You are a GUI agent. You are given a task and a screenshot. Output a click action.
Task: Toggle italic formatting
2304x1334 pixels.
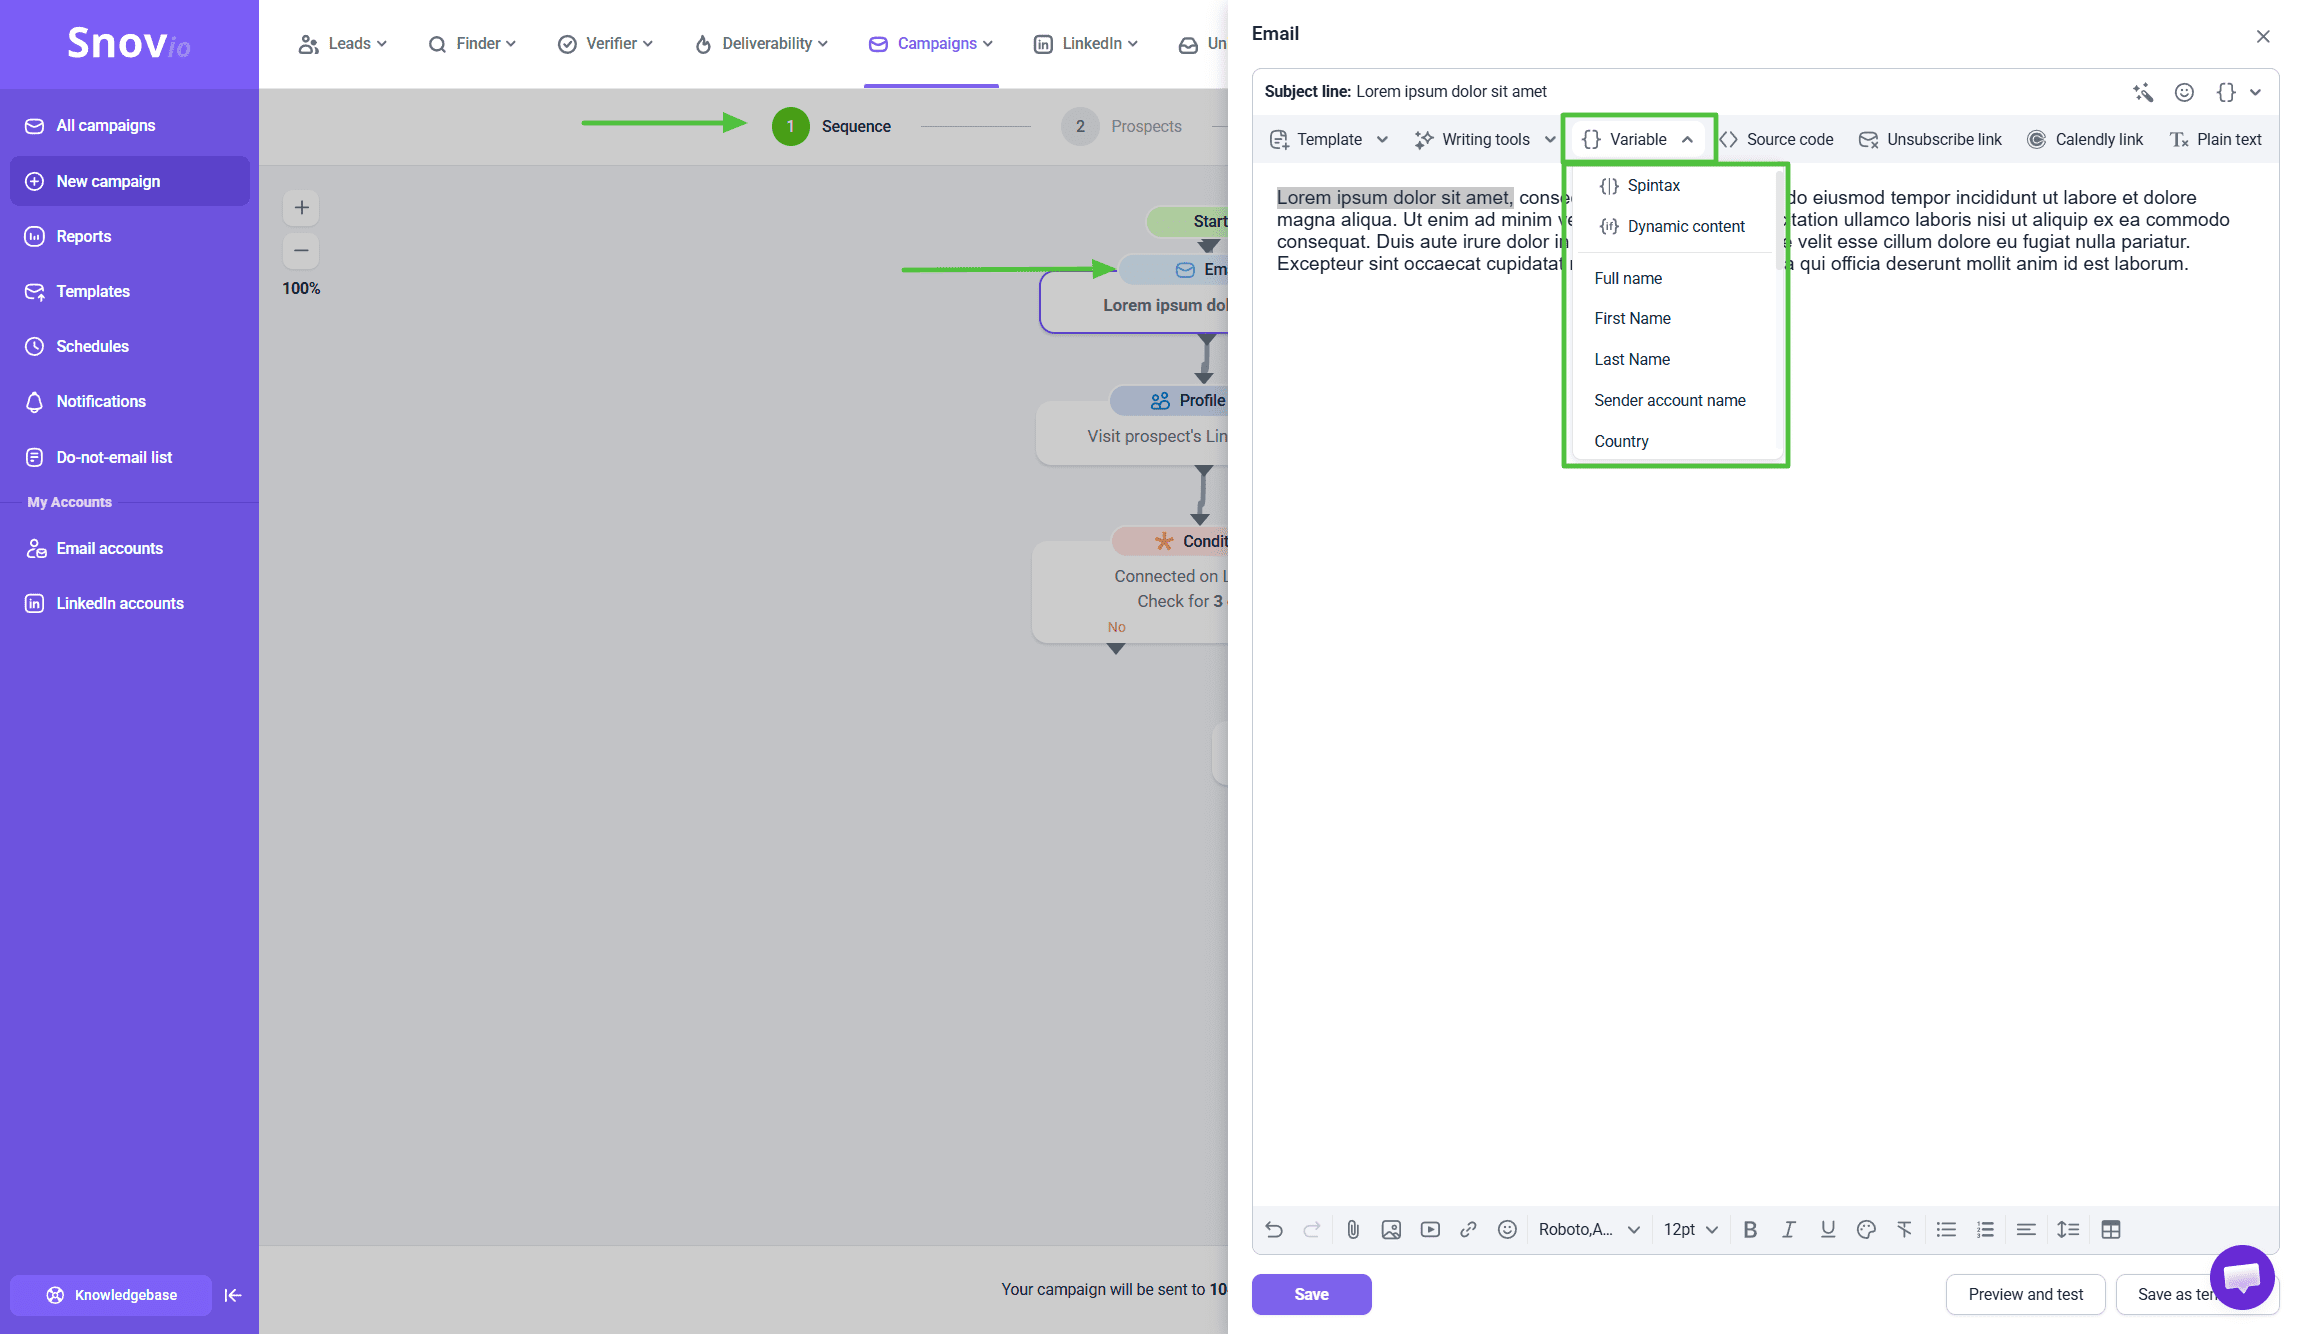pos(1789,1230)
